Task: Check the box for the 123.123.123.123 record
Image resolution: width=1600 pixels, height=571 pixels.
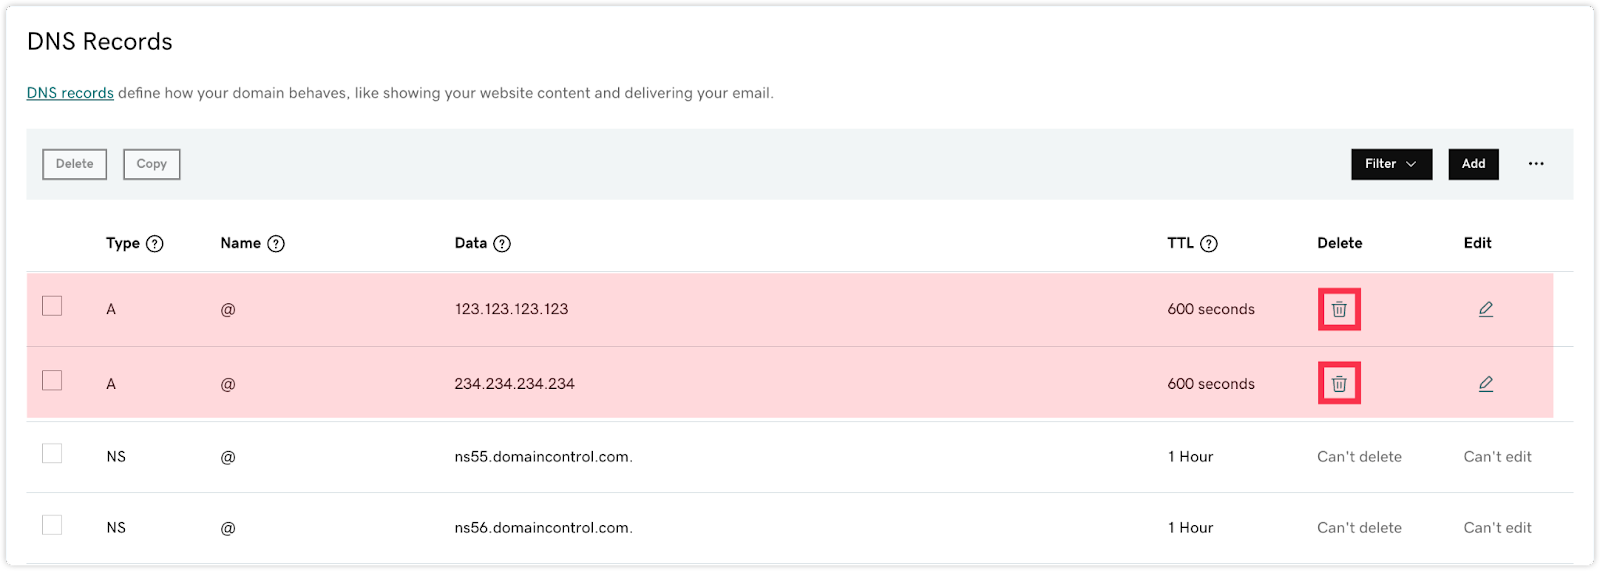Action: (x=52, y=306)
